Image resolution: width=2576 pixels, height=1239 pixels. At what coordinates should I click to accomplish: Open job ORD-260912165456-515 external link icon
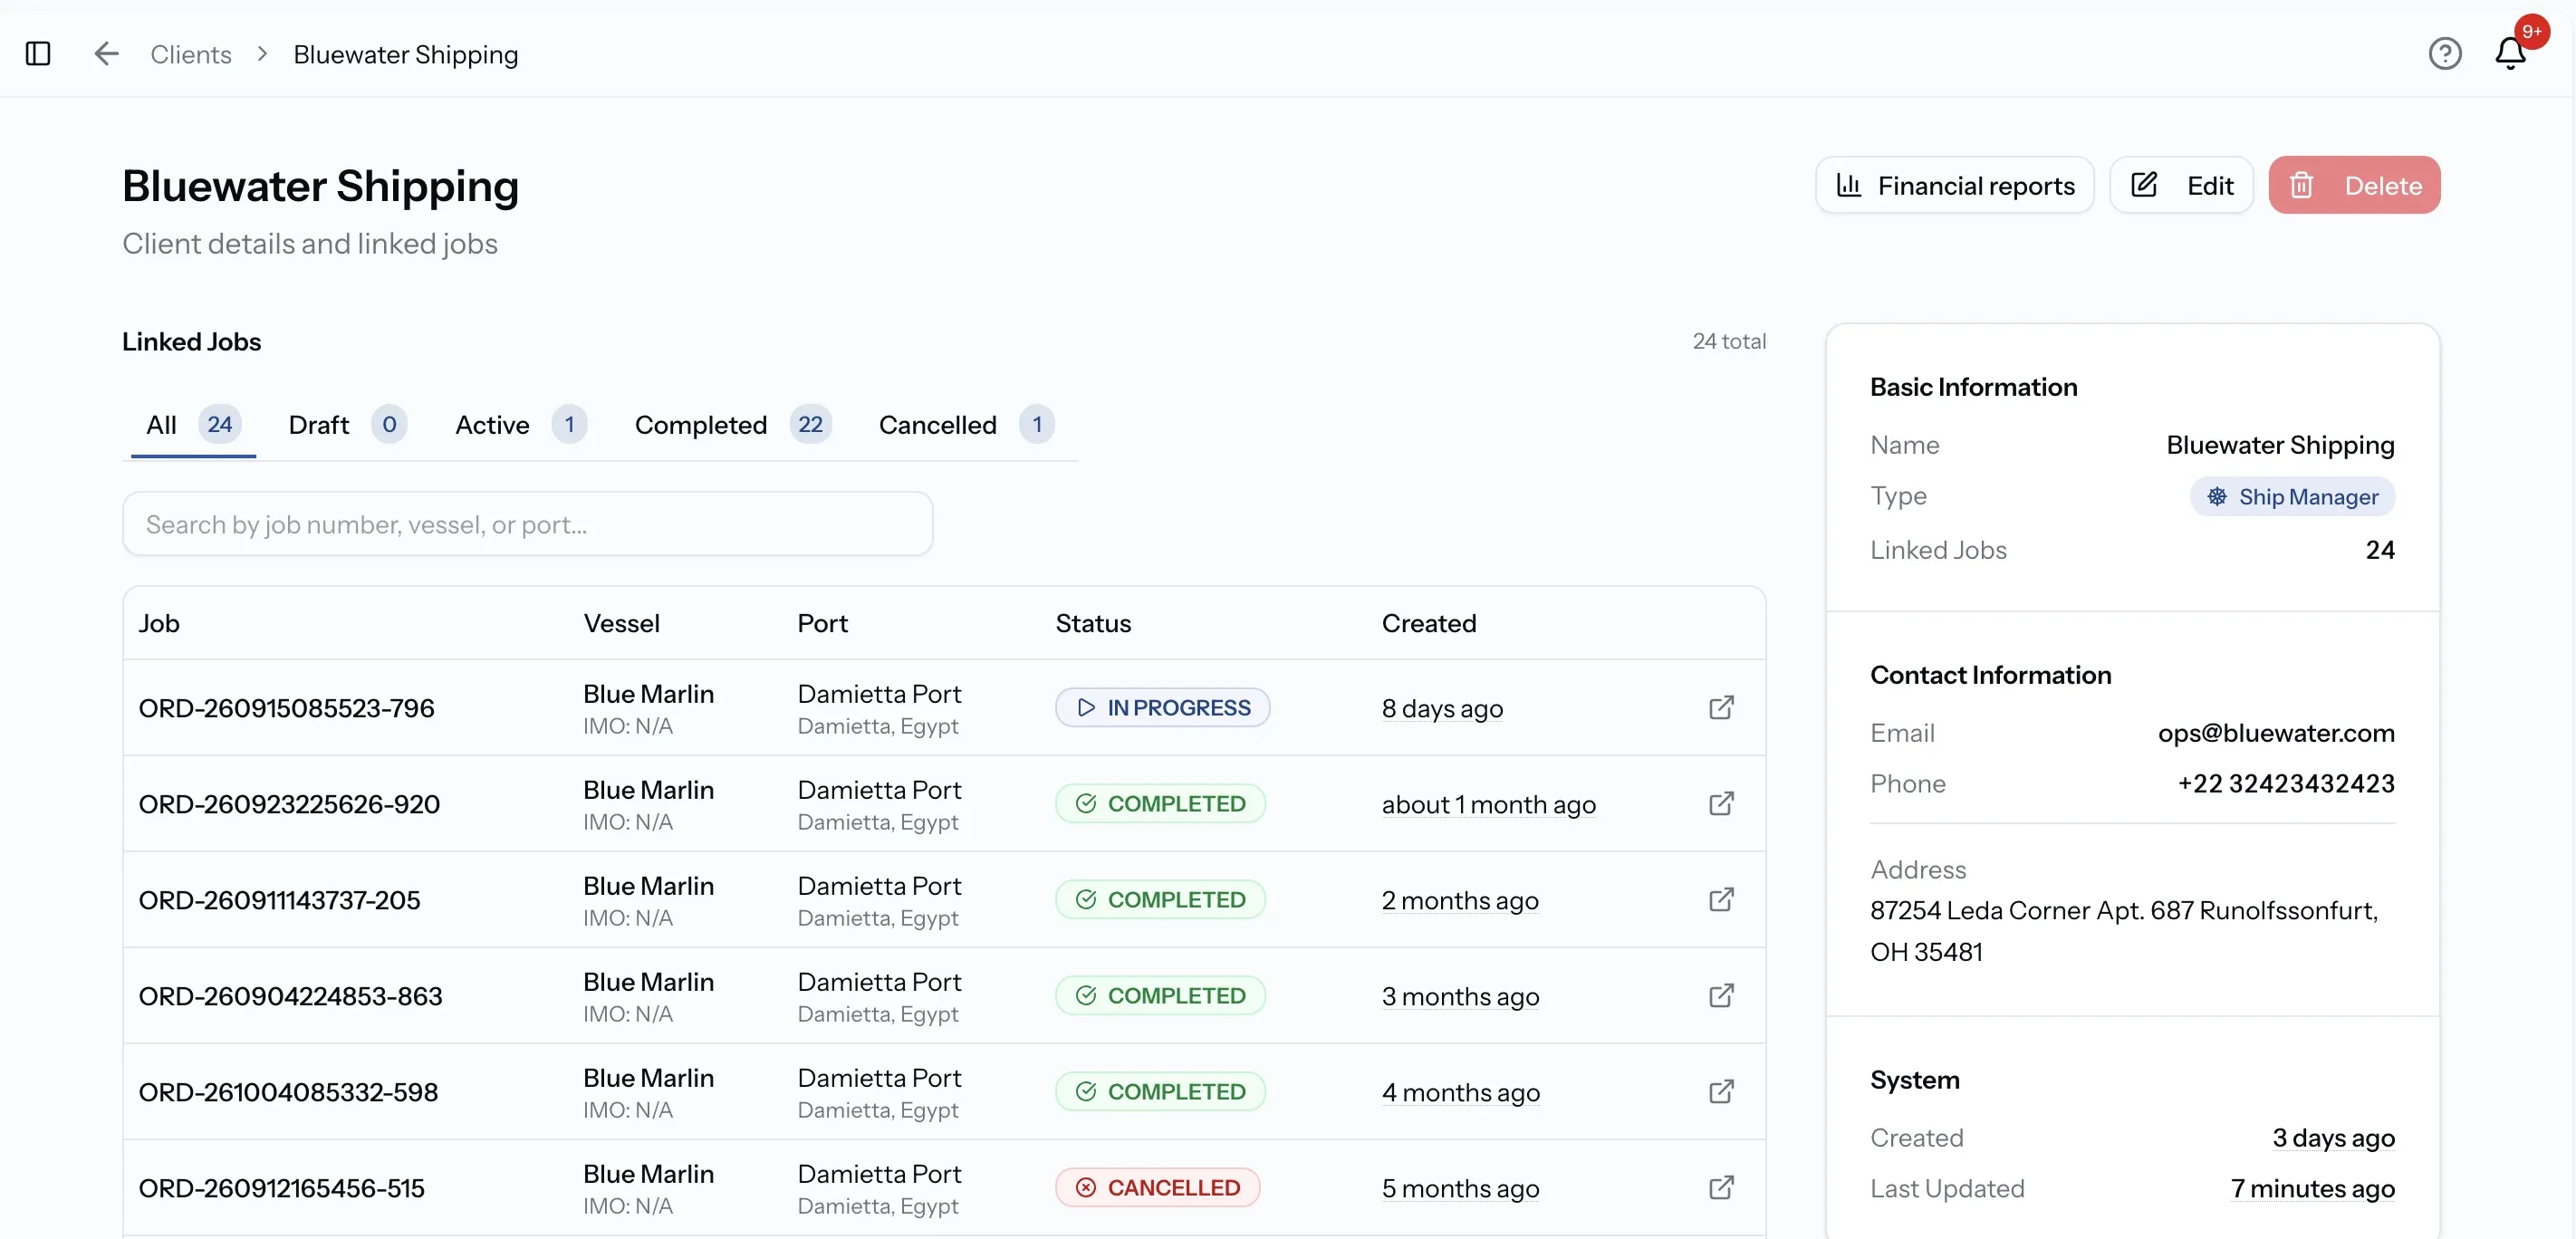point(1721,1188)
